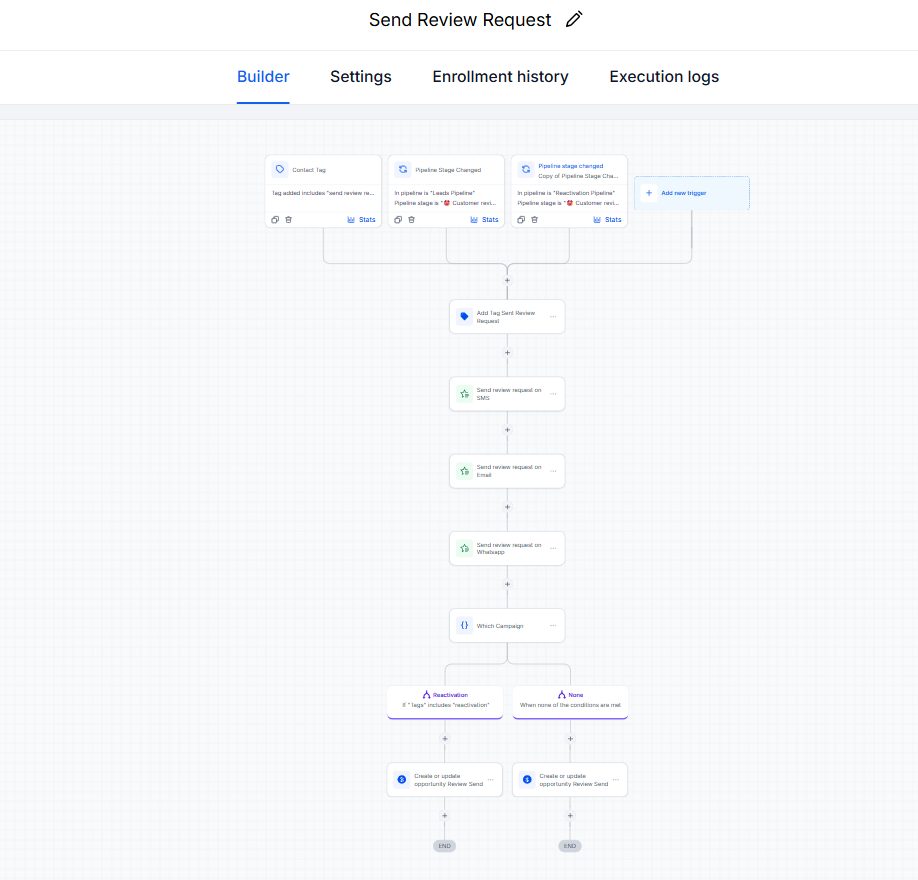Click the Contact Tag trigger's tag icon
This screenshot has height=880, width=918.
click(x=280, y=169)
